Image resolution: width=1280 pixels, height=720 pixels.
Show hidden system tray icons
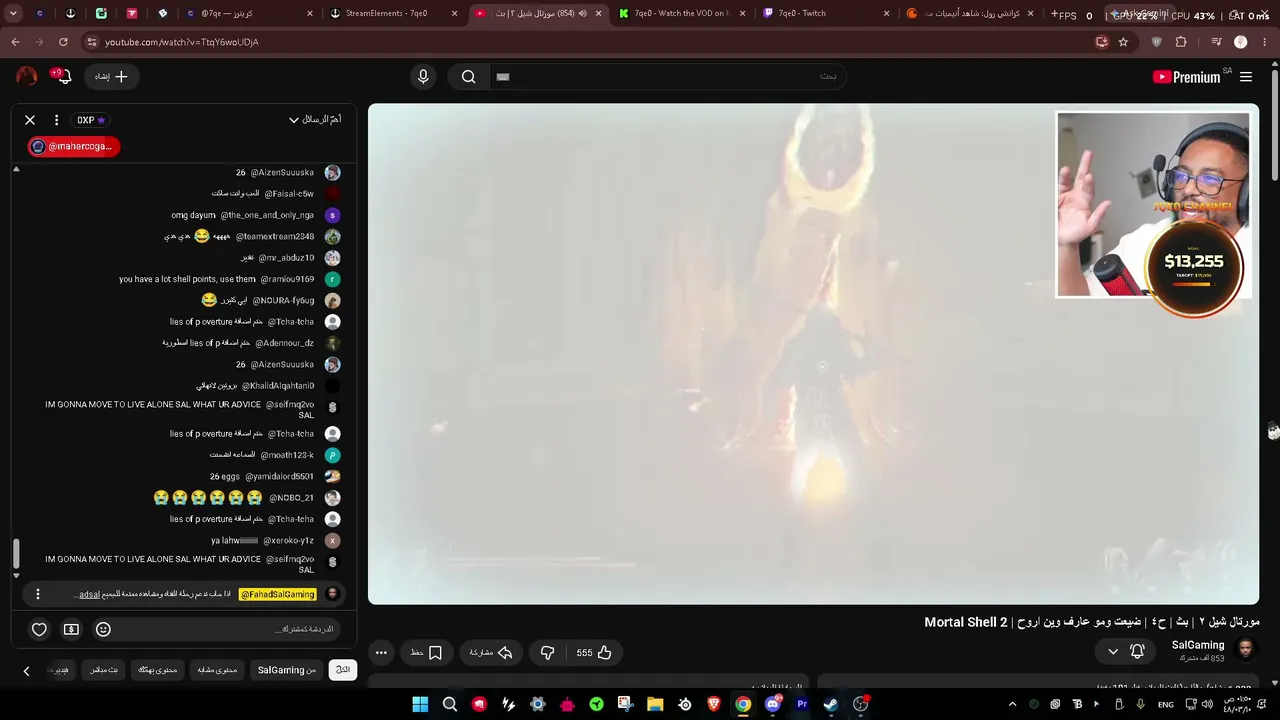pyautogui.click(x=1012, y=704)
